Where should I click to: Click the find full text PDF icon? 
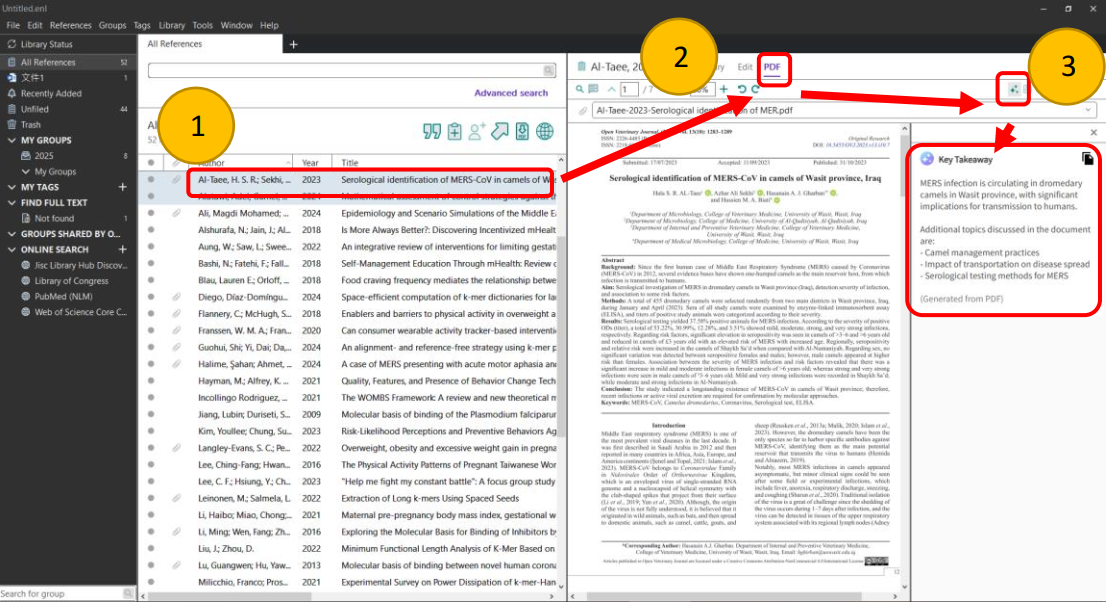pos(522,131)
